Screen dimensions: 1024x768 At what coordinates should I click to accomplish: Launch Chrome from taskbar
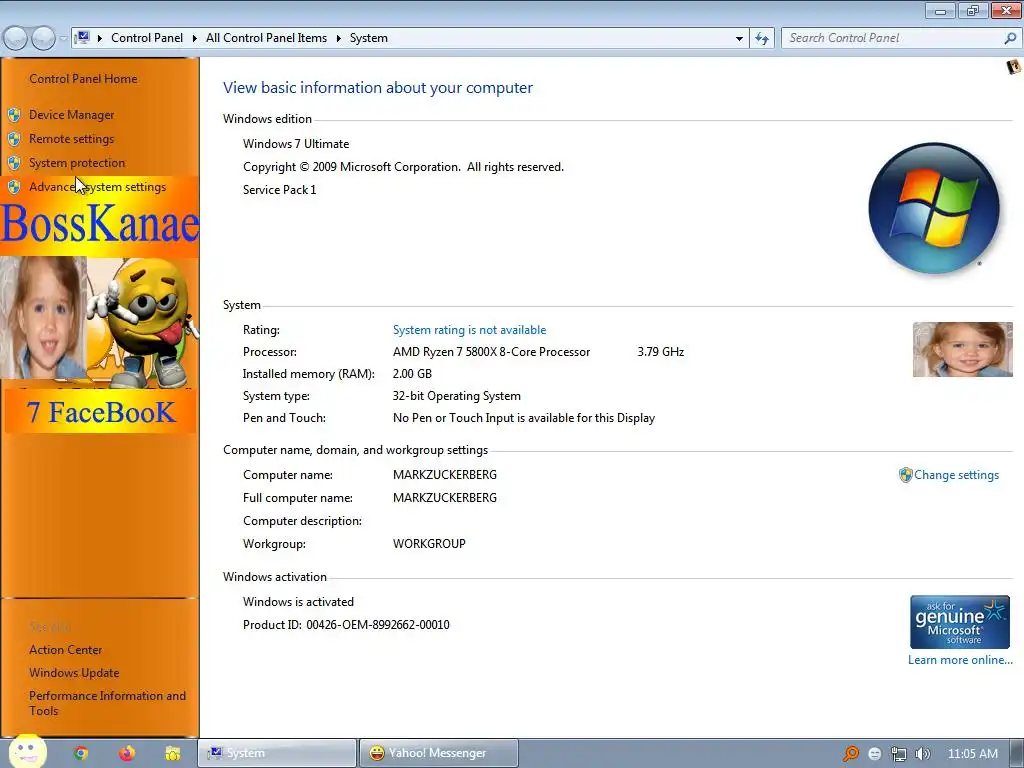pyautogui.click(x=80, y=754)
